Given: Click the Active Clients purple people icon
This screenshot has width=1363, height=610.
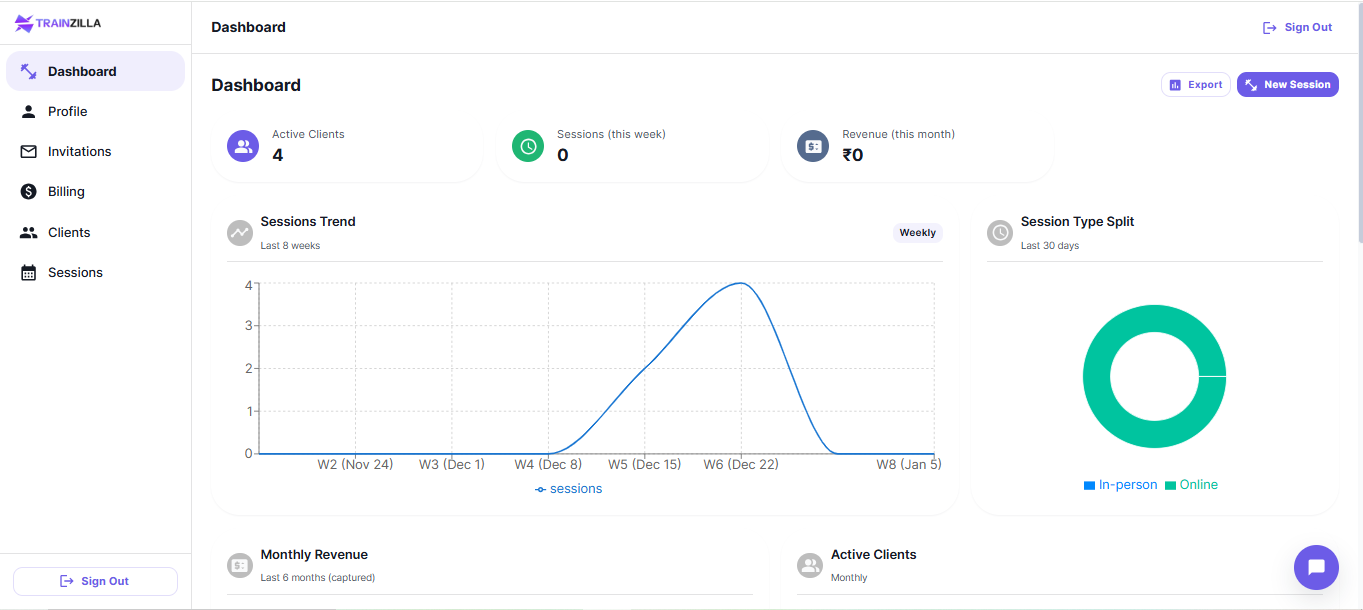Looking at the screenshot, I should tap(242, 146).
